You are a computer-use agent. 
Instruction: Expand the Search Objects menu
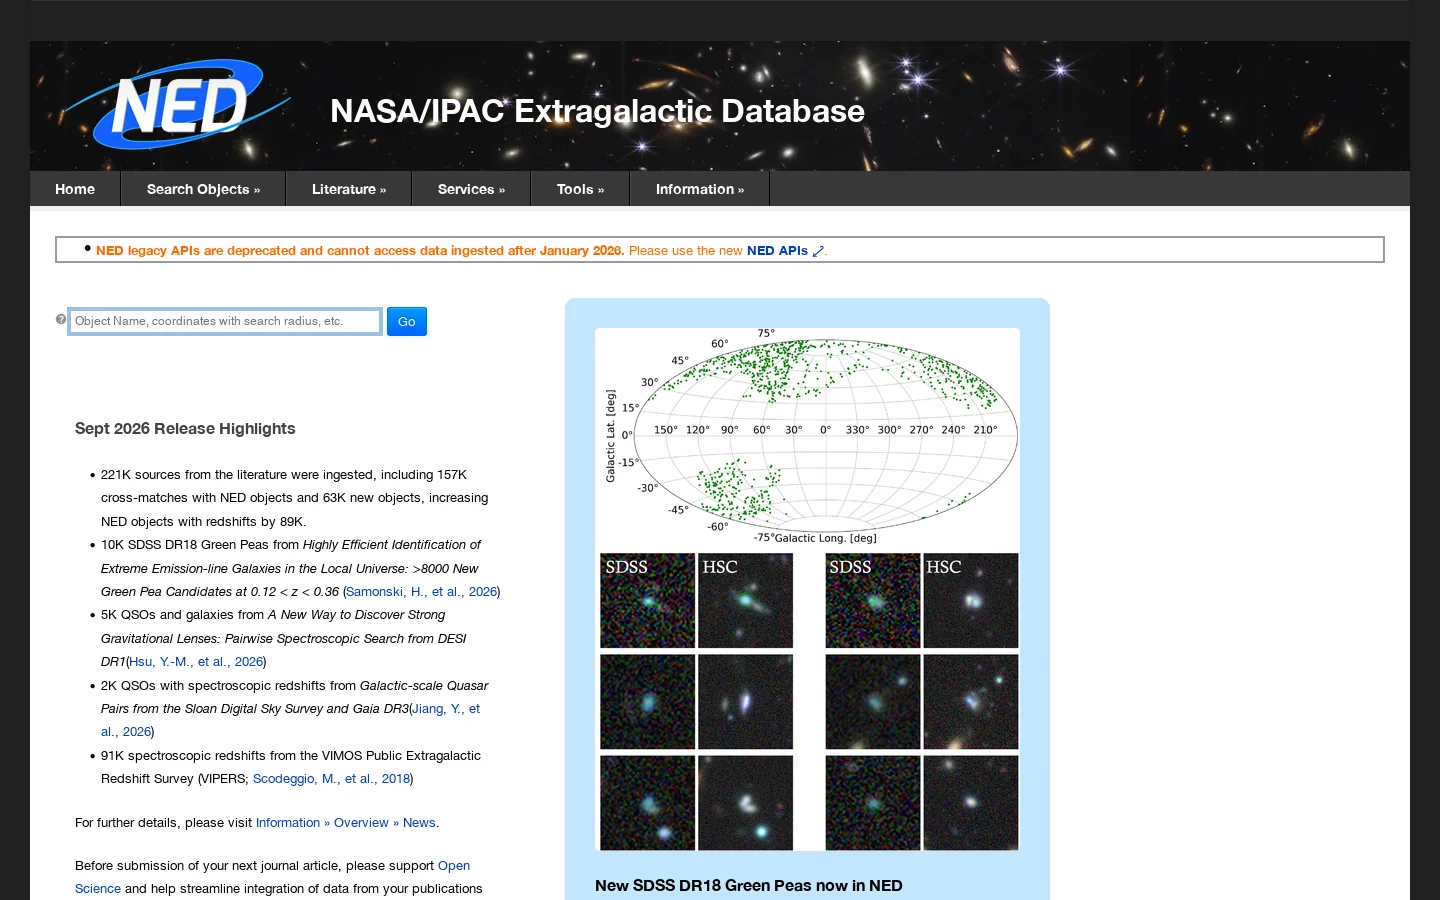click(x=203, y=189)
